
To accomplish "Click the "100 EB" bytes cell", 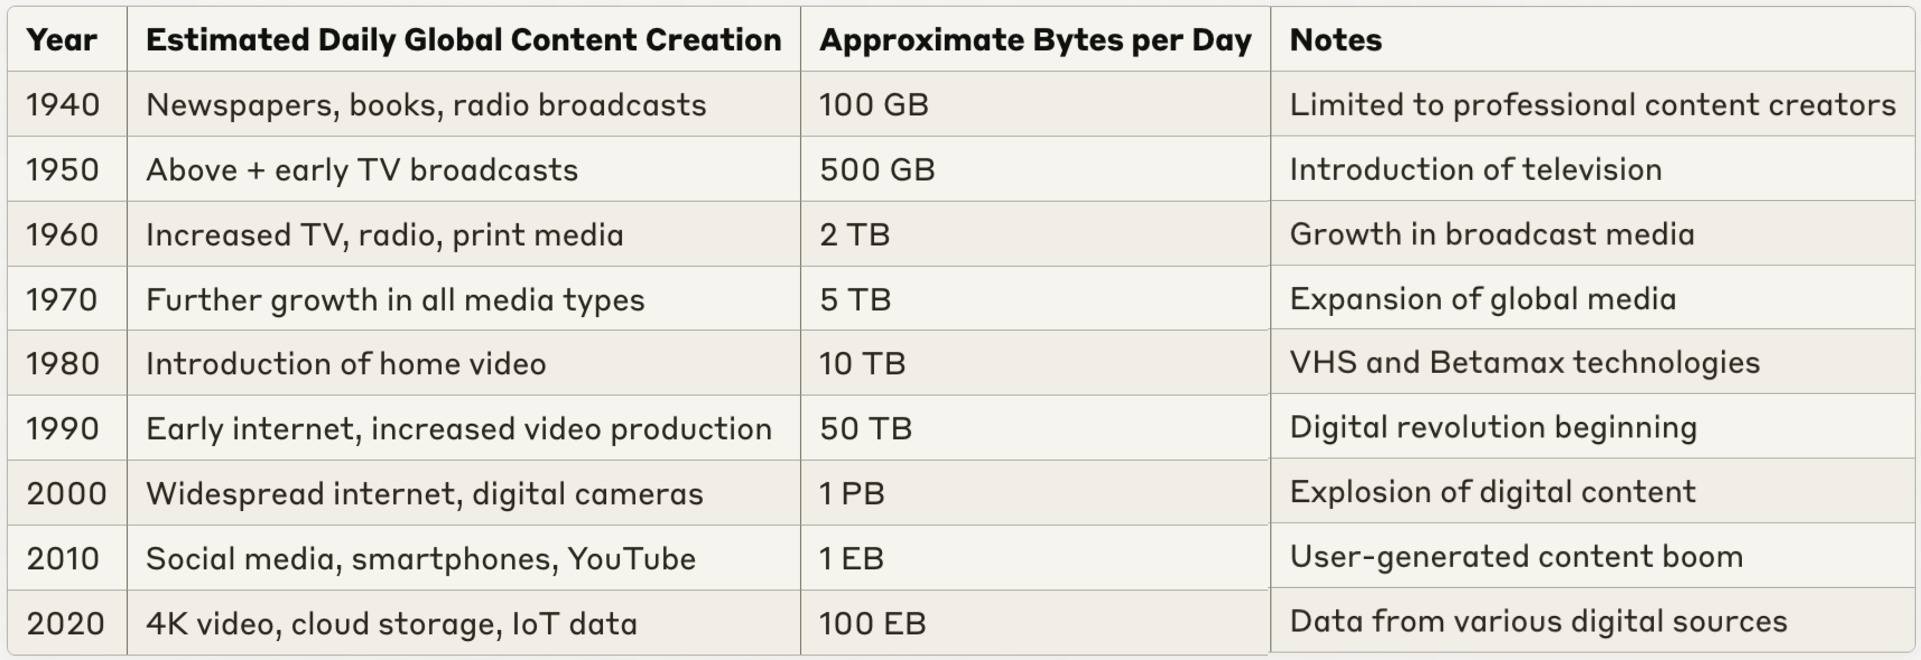I will coord(872,624).
